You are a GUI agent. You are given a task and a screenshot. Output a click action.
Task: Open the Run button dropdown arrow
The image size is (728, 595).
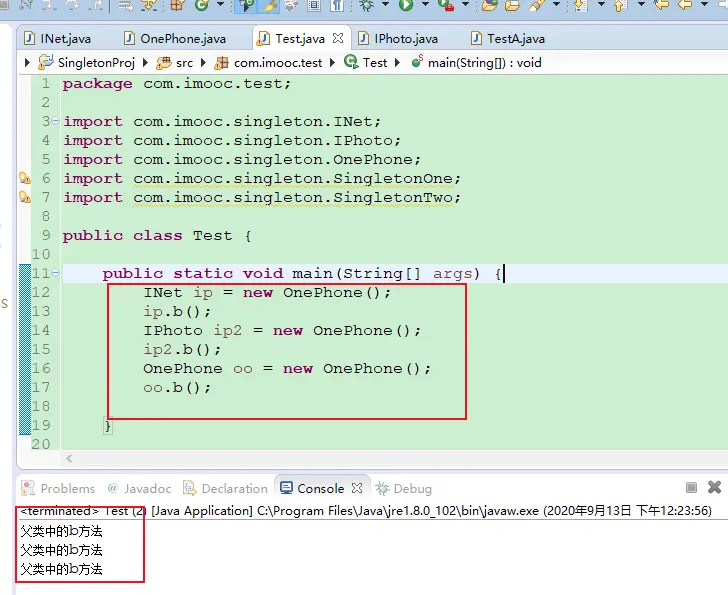click(422, 6)
